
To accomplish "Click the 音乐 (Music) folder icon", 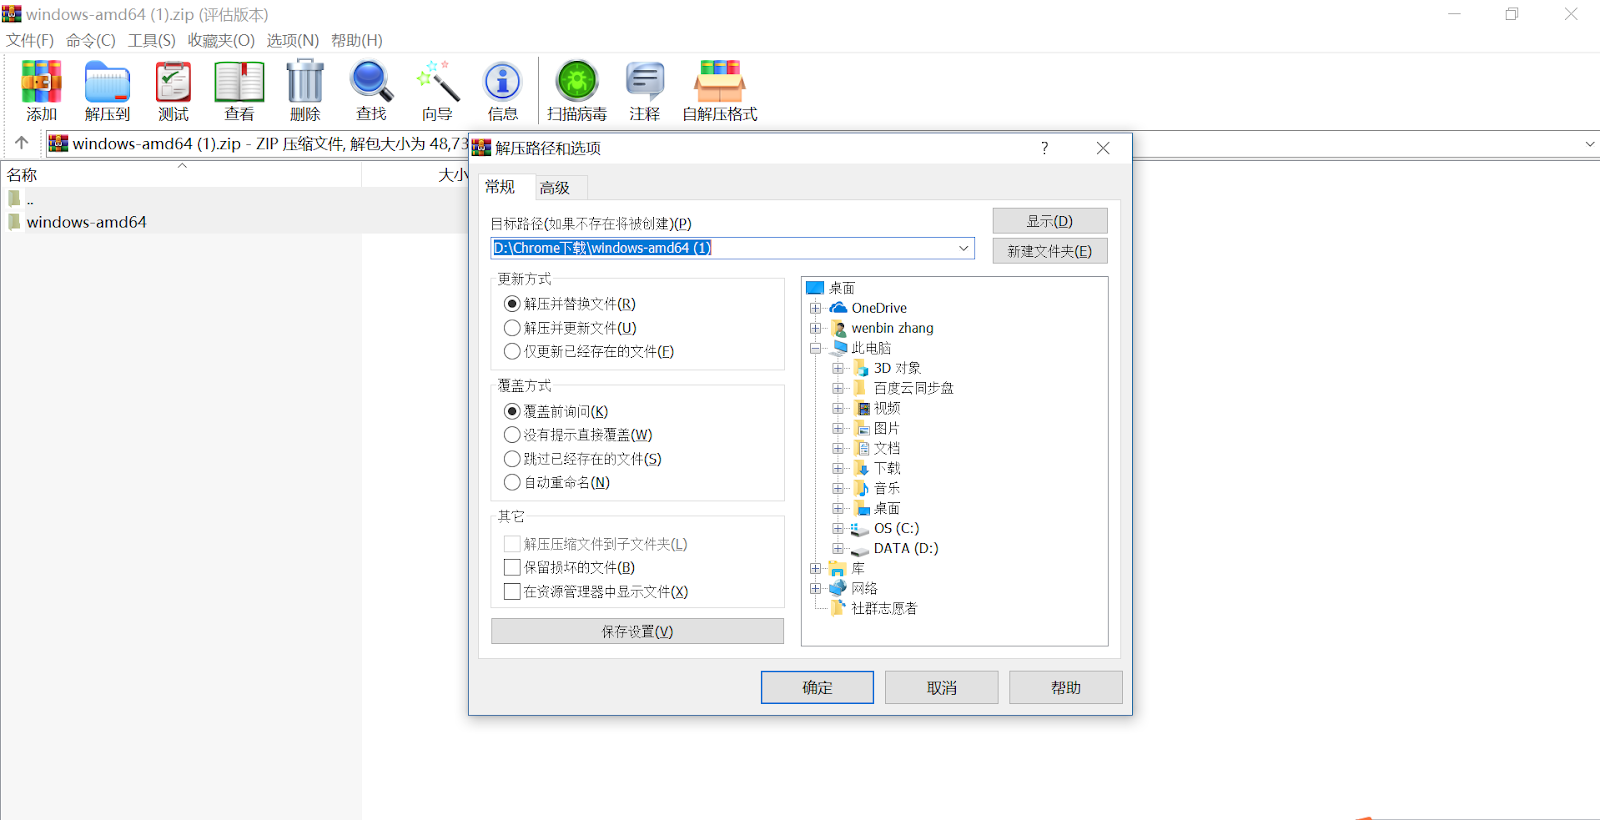I will coord(861,488).
